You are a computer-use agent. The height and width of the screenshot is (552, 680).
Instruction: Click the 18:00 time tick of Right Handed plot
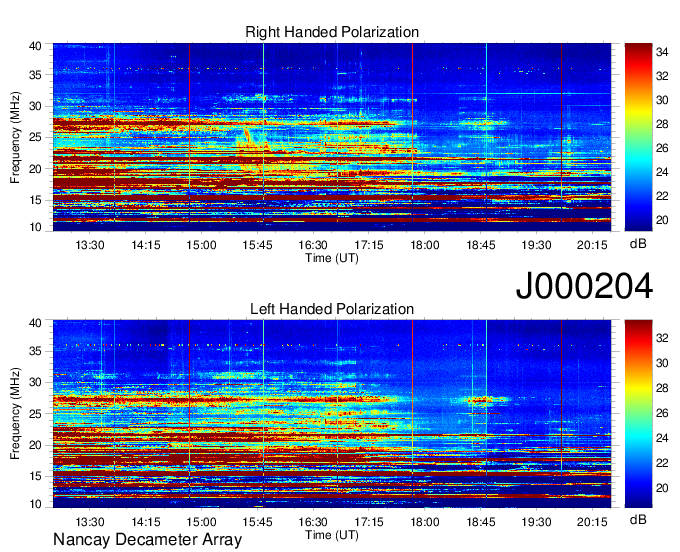pos(425,245)
